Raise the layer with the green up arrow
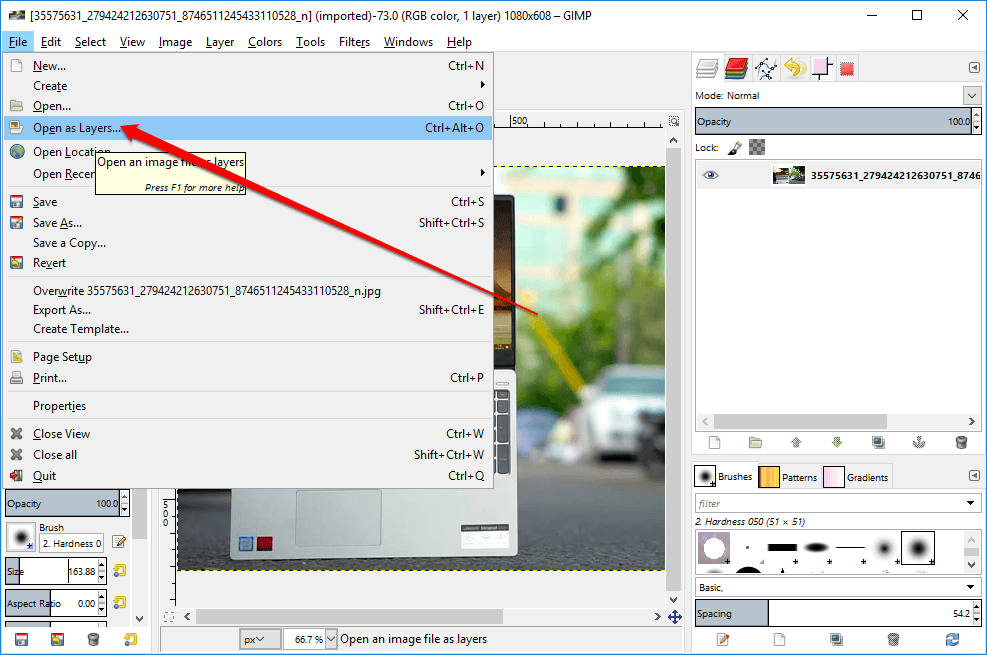Viewport: 987px width, 655px height. tap(796, 442)
